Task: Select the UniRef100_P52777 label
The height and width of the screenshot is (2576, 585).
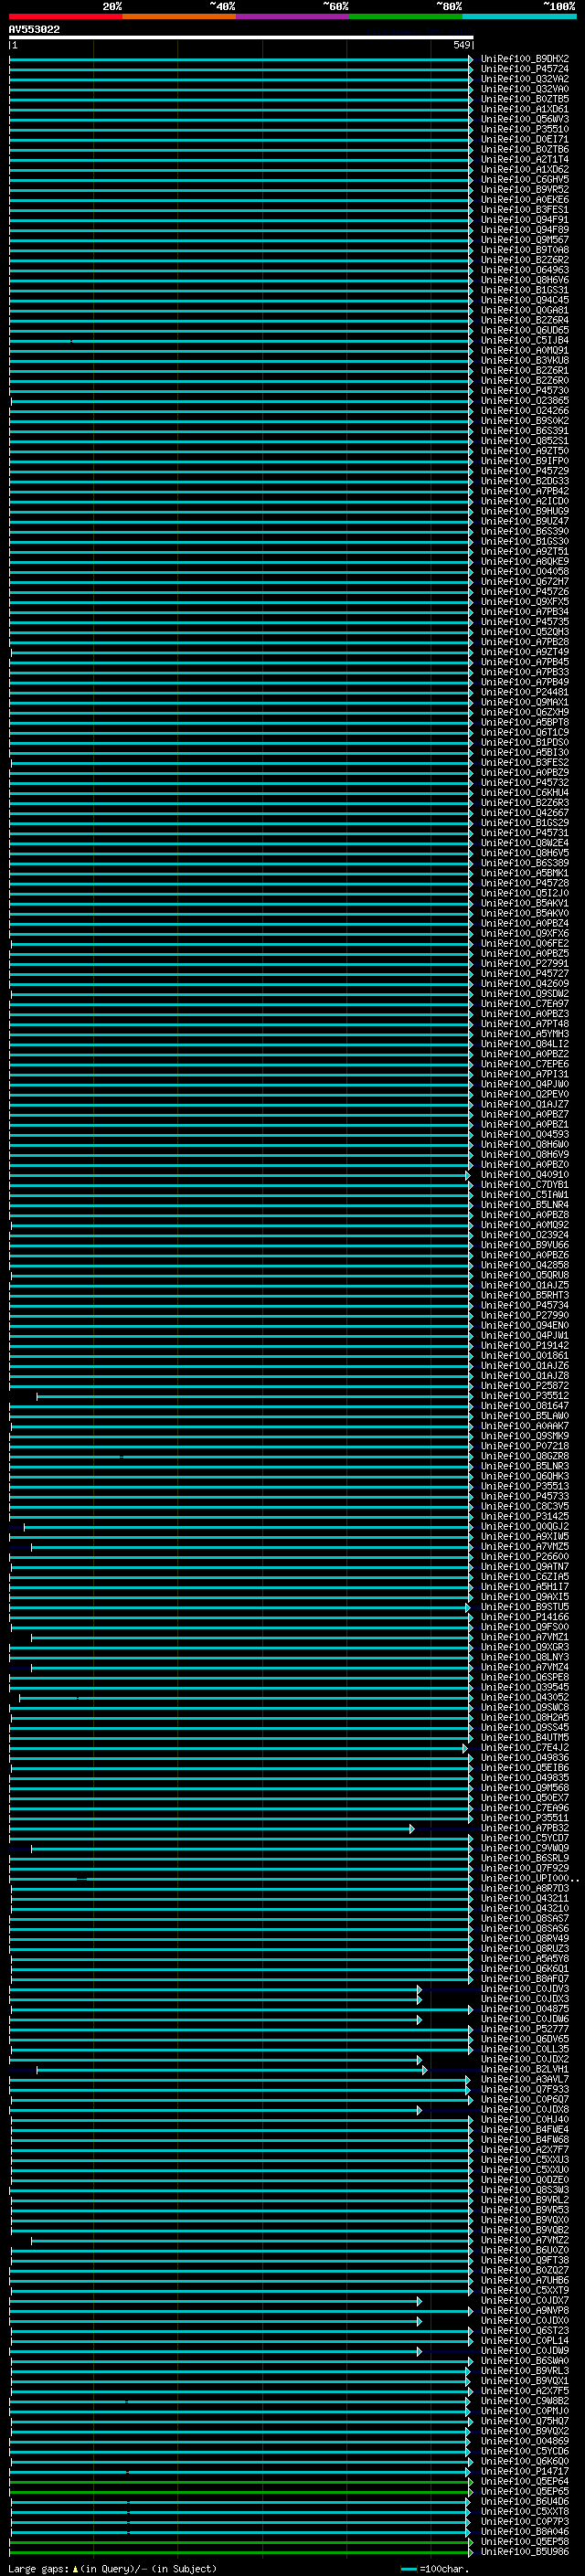Action: click(x=525, y=2029)
